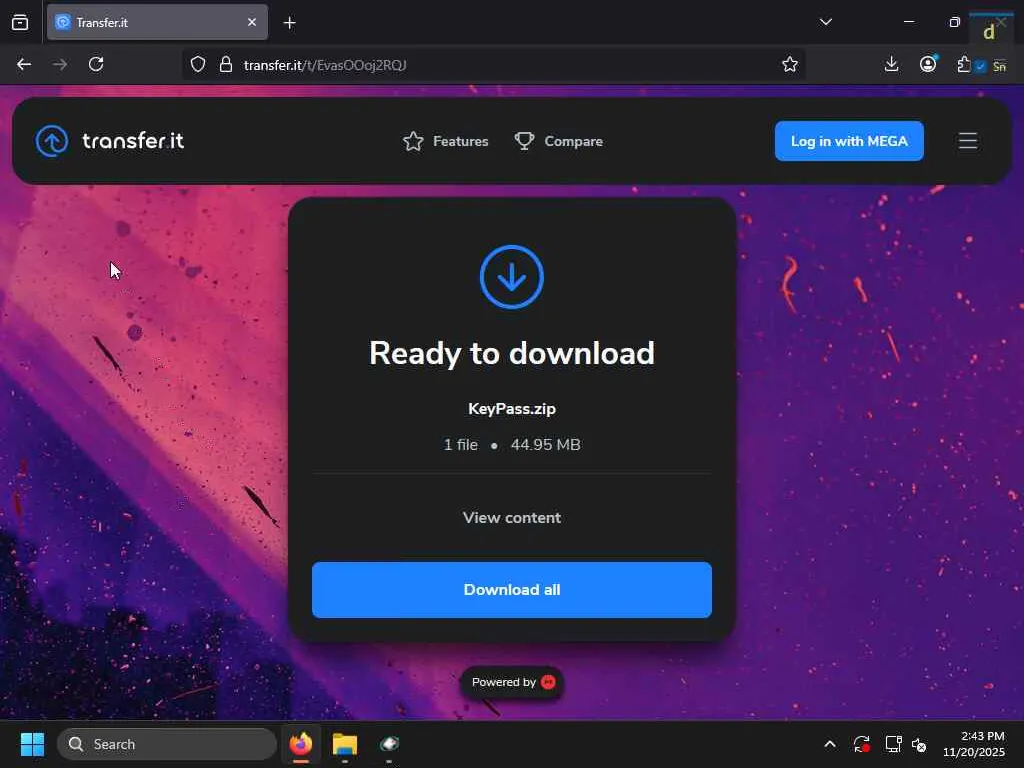
Task: Open the browser downloads panel
Action: click(x=891, y=64)
